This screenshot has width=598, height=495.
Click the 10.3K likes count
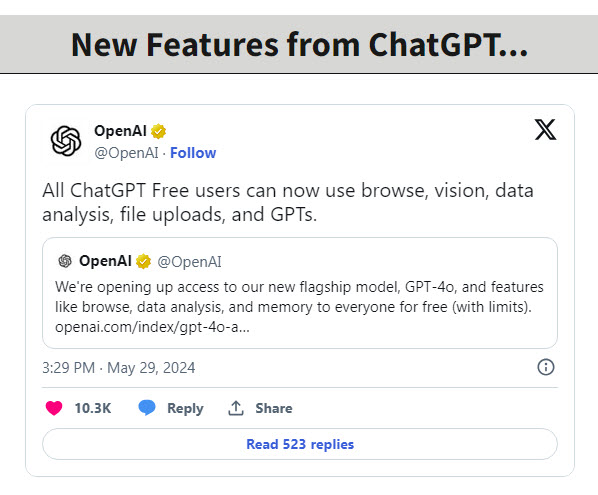[x=93, y=408]
